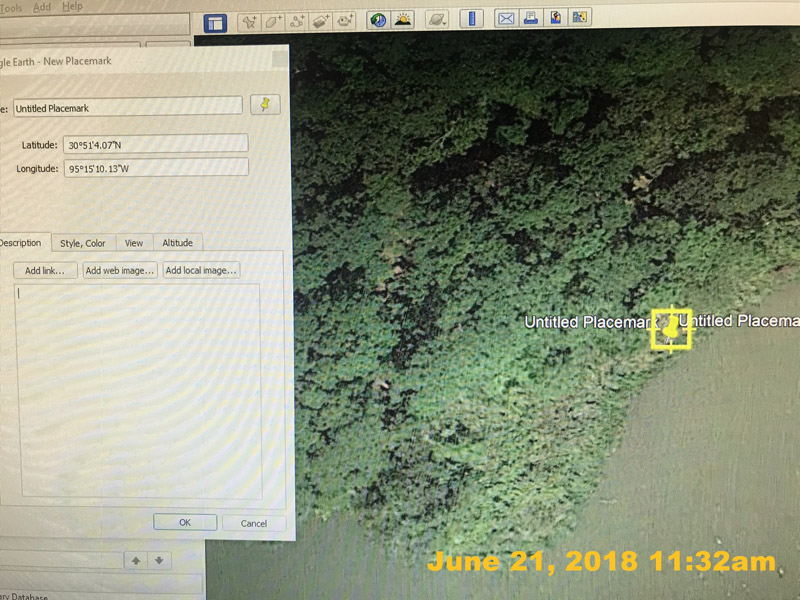Switch to the Style, Color tab

(82, 243)
